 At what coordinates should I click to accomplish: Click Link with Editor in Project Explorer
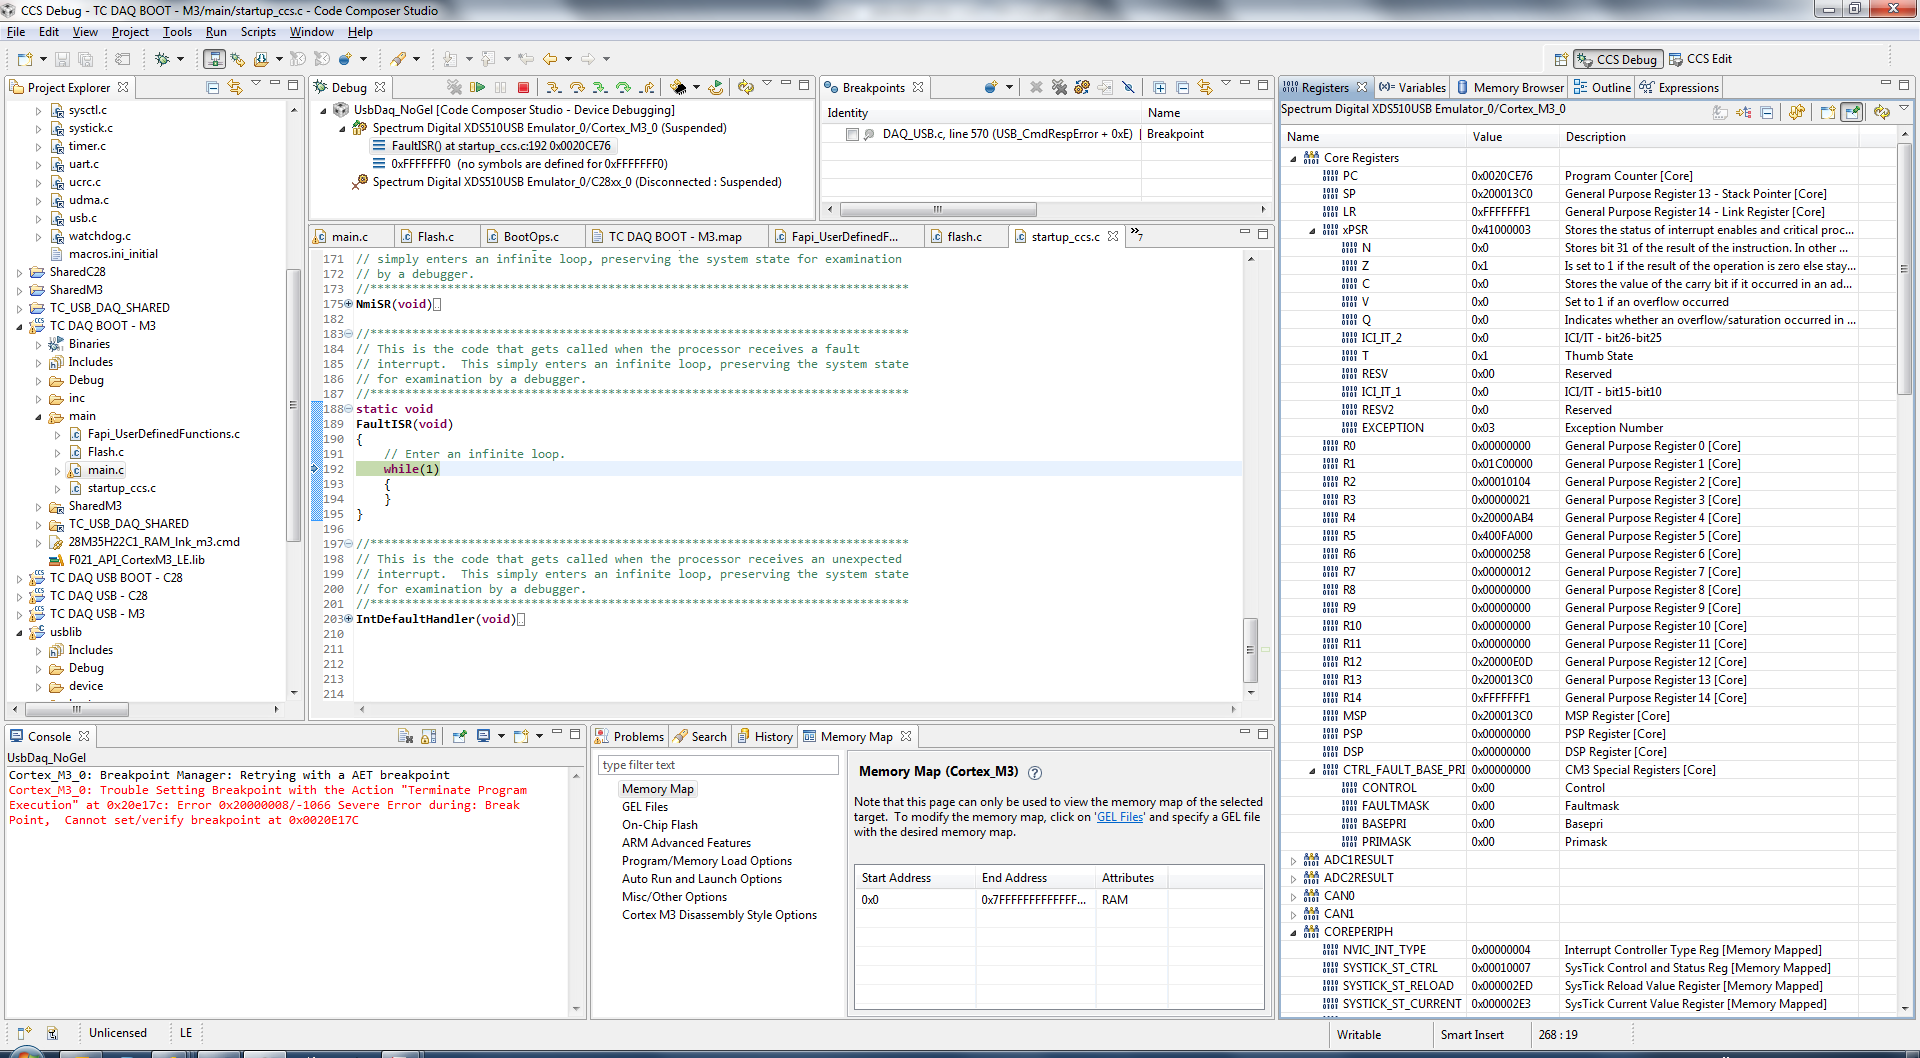[235, 88]
